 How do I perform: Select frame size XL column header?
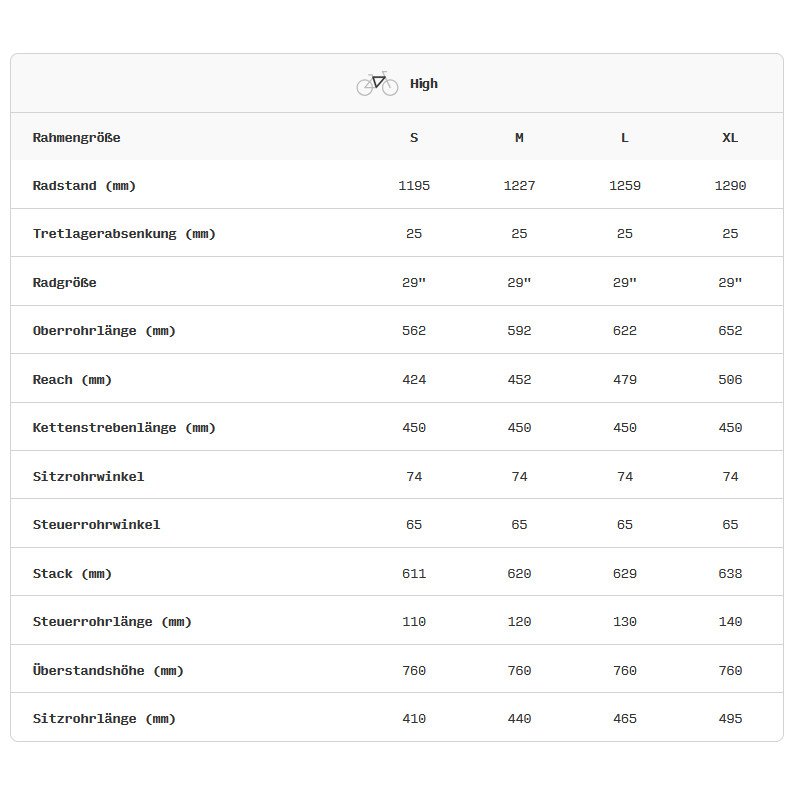(x=730, y=138)
